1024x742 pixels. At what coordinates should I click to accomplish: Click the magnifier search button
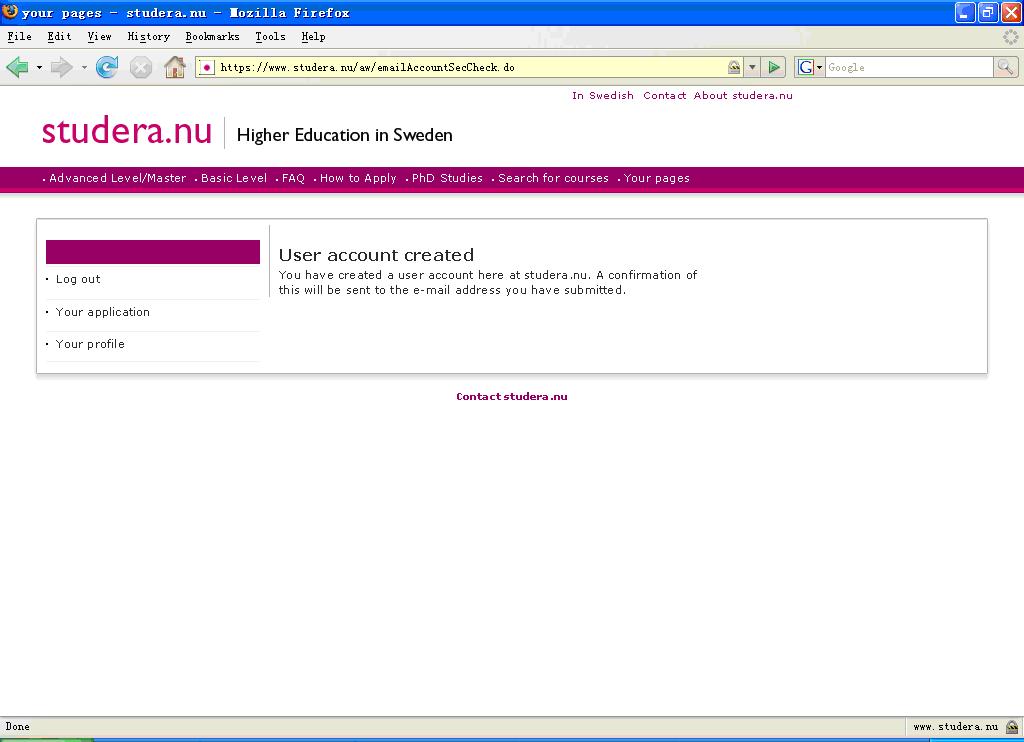[x=1005, y=67]
